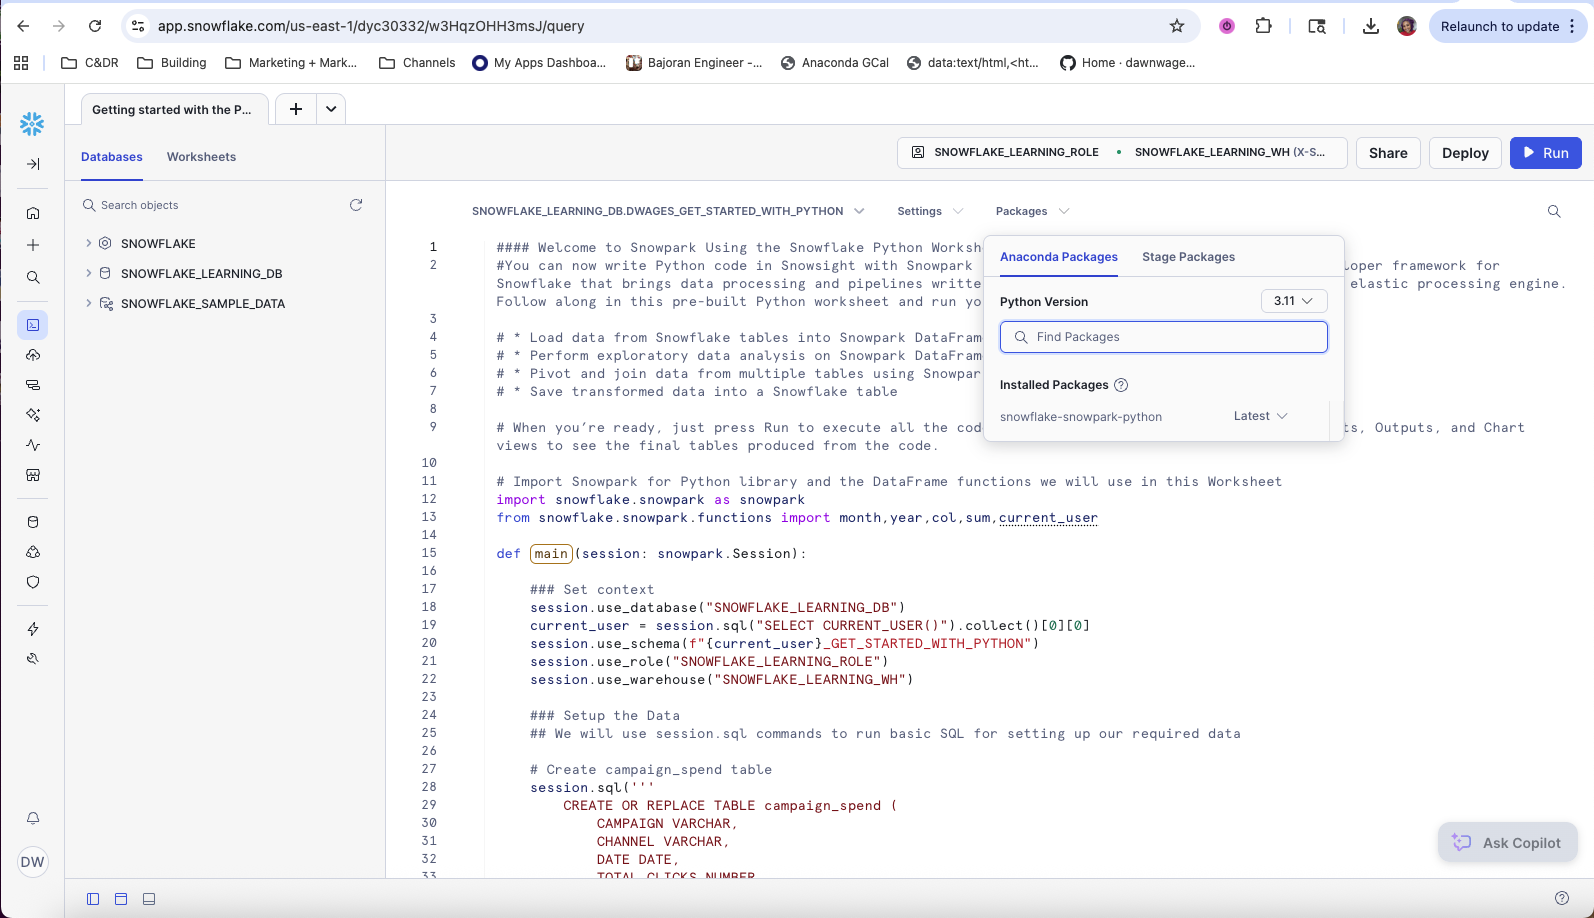The image size is (1594, 918).
Task: Expand the sidebar navigation arrow
Action: point(33,164)
